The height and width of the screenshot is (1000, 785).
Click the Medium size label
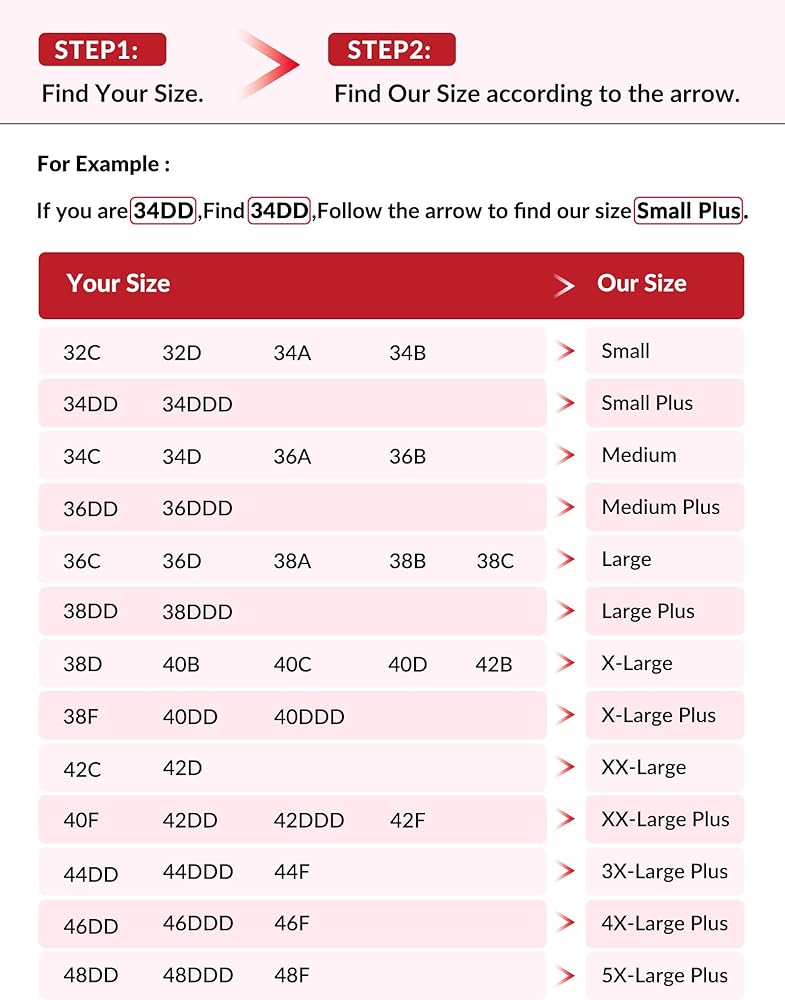638,455
